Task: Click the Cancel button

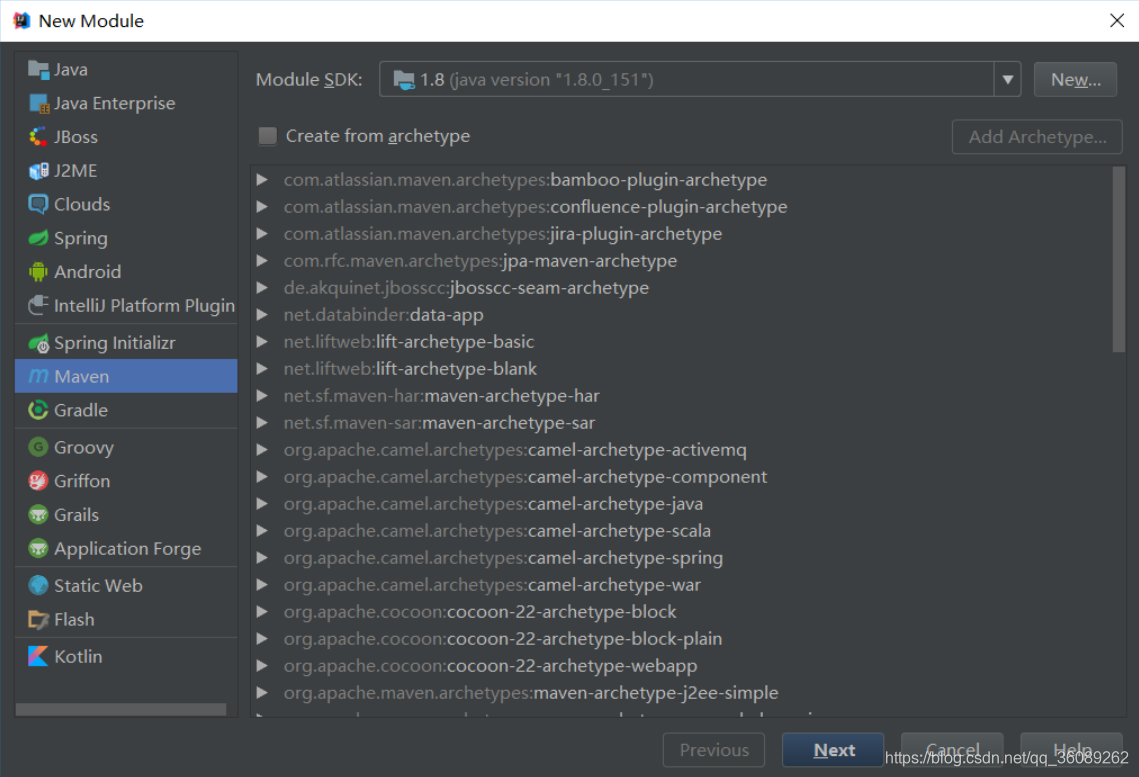Action: coord(952,750)
